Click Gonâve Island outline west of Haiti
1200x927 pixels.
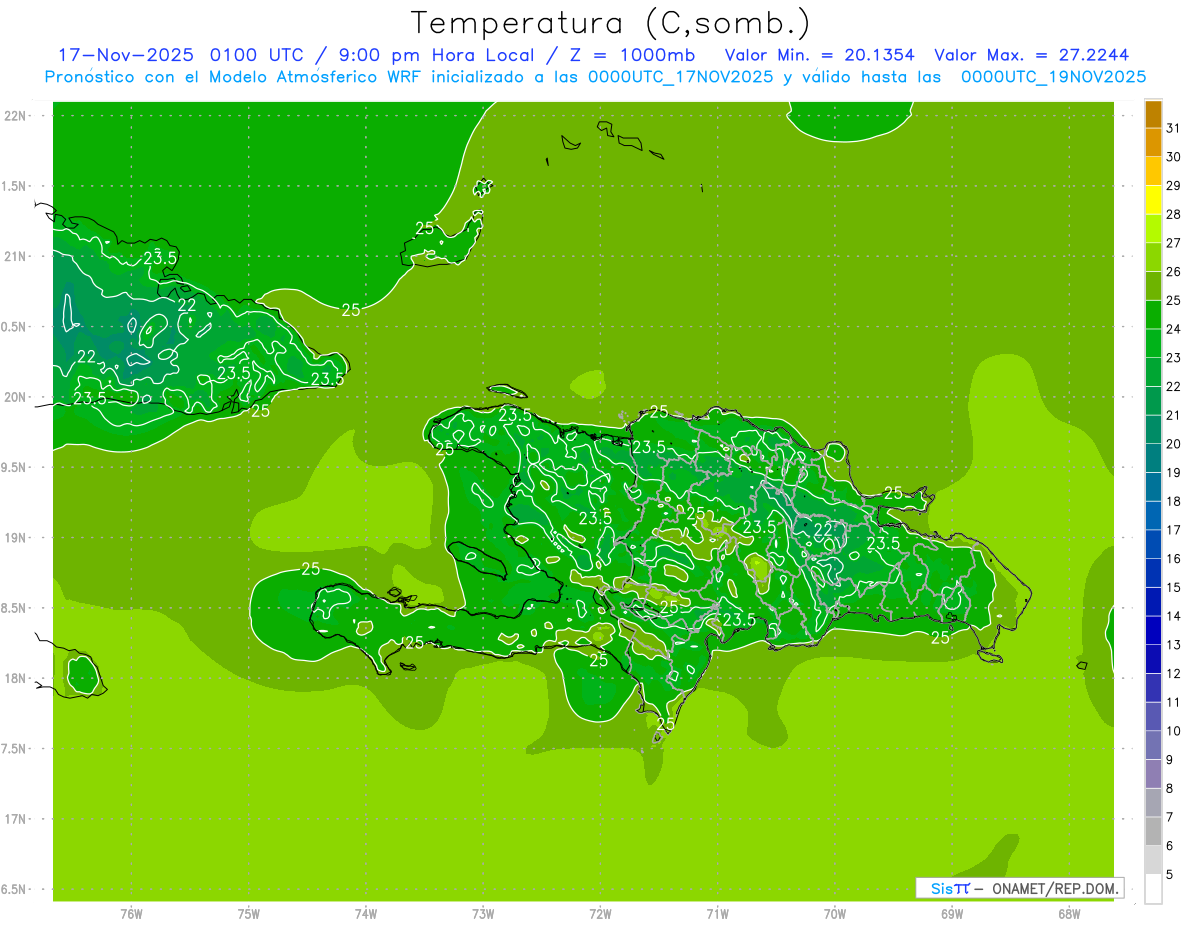[x=482, y=559]
